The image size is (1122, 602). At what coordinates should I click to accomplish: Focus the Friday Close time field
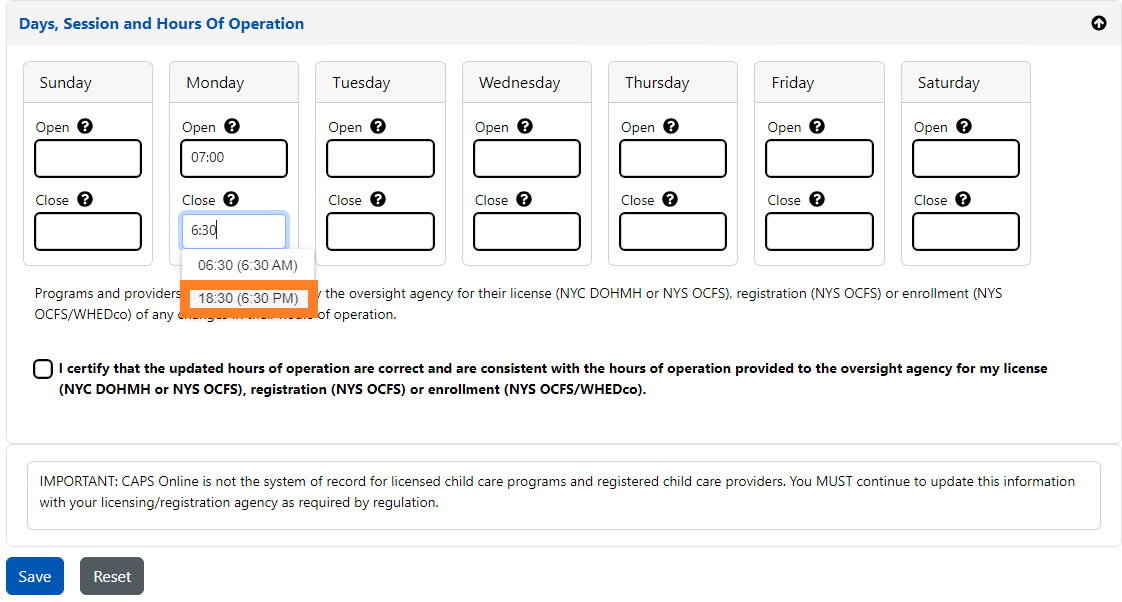tap(819, 231)
